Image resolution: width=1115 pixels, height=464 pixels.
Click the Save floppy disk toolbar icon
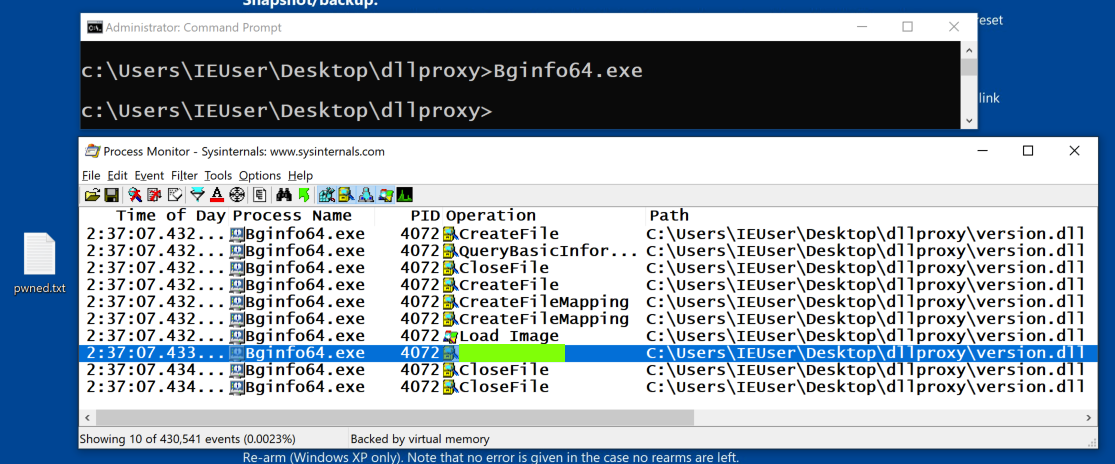(112, 195)
